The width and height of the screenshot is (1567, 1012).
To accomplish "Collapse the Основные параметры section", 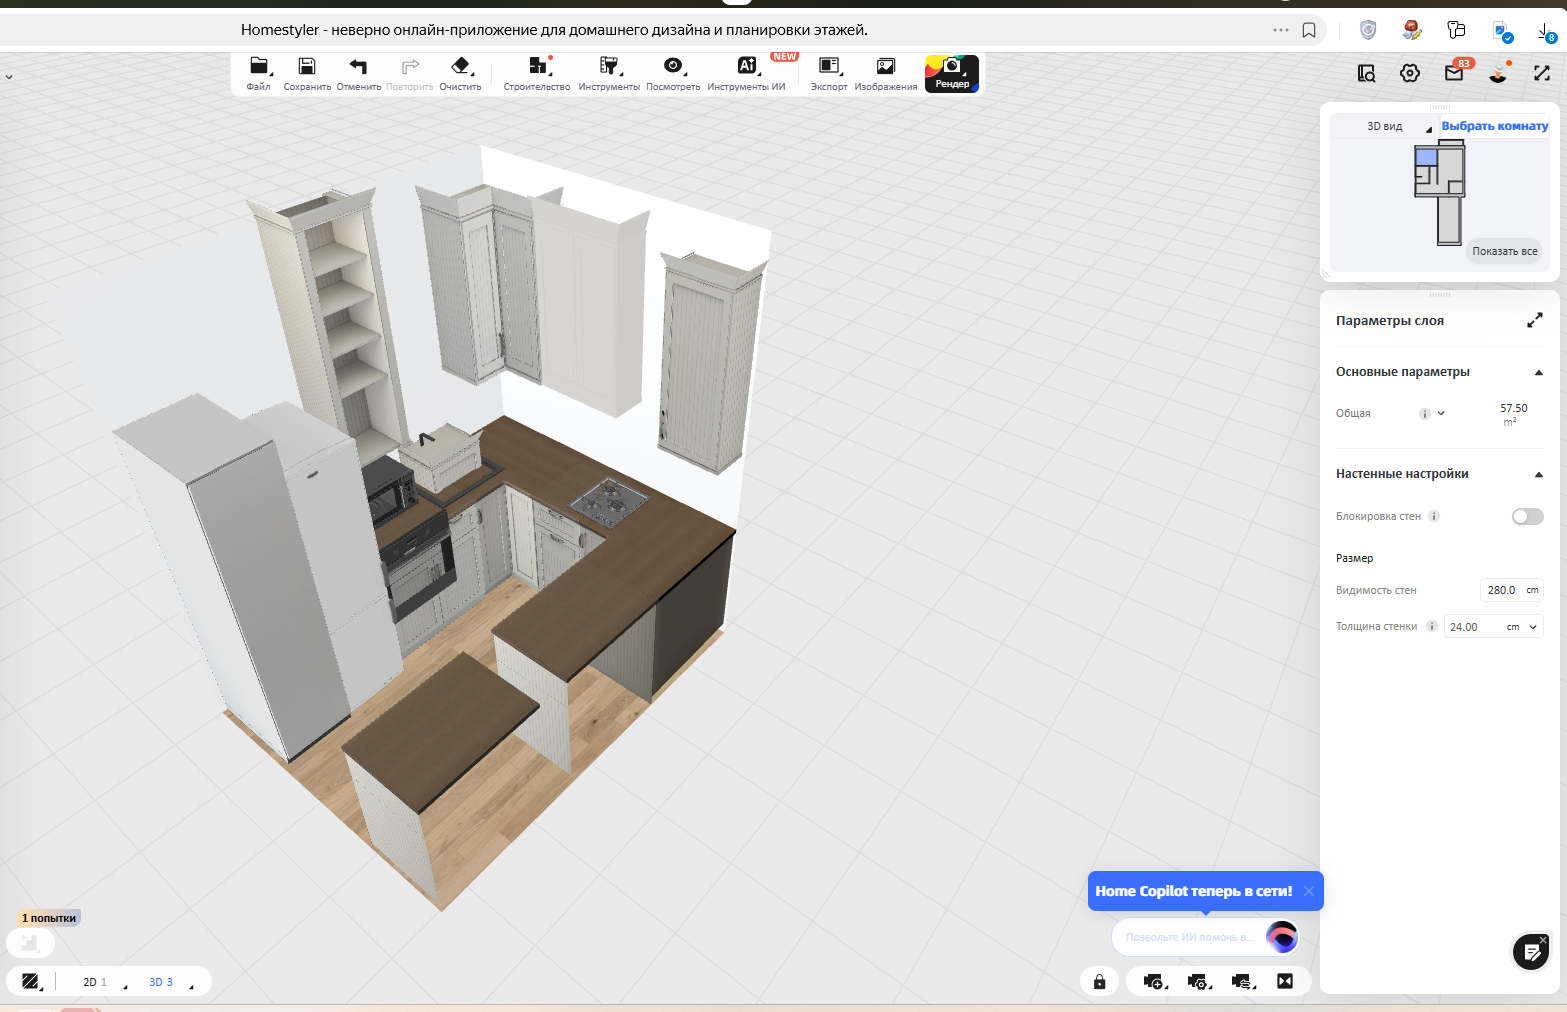I will [1538, 372].
